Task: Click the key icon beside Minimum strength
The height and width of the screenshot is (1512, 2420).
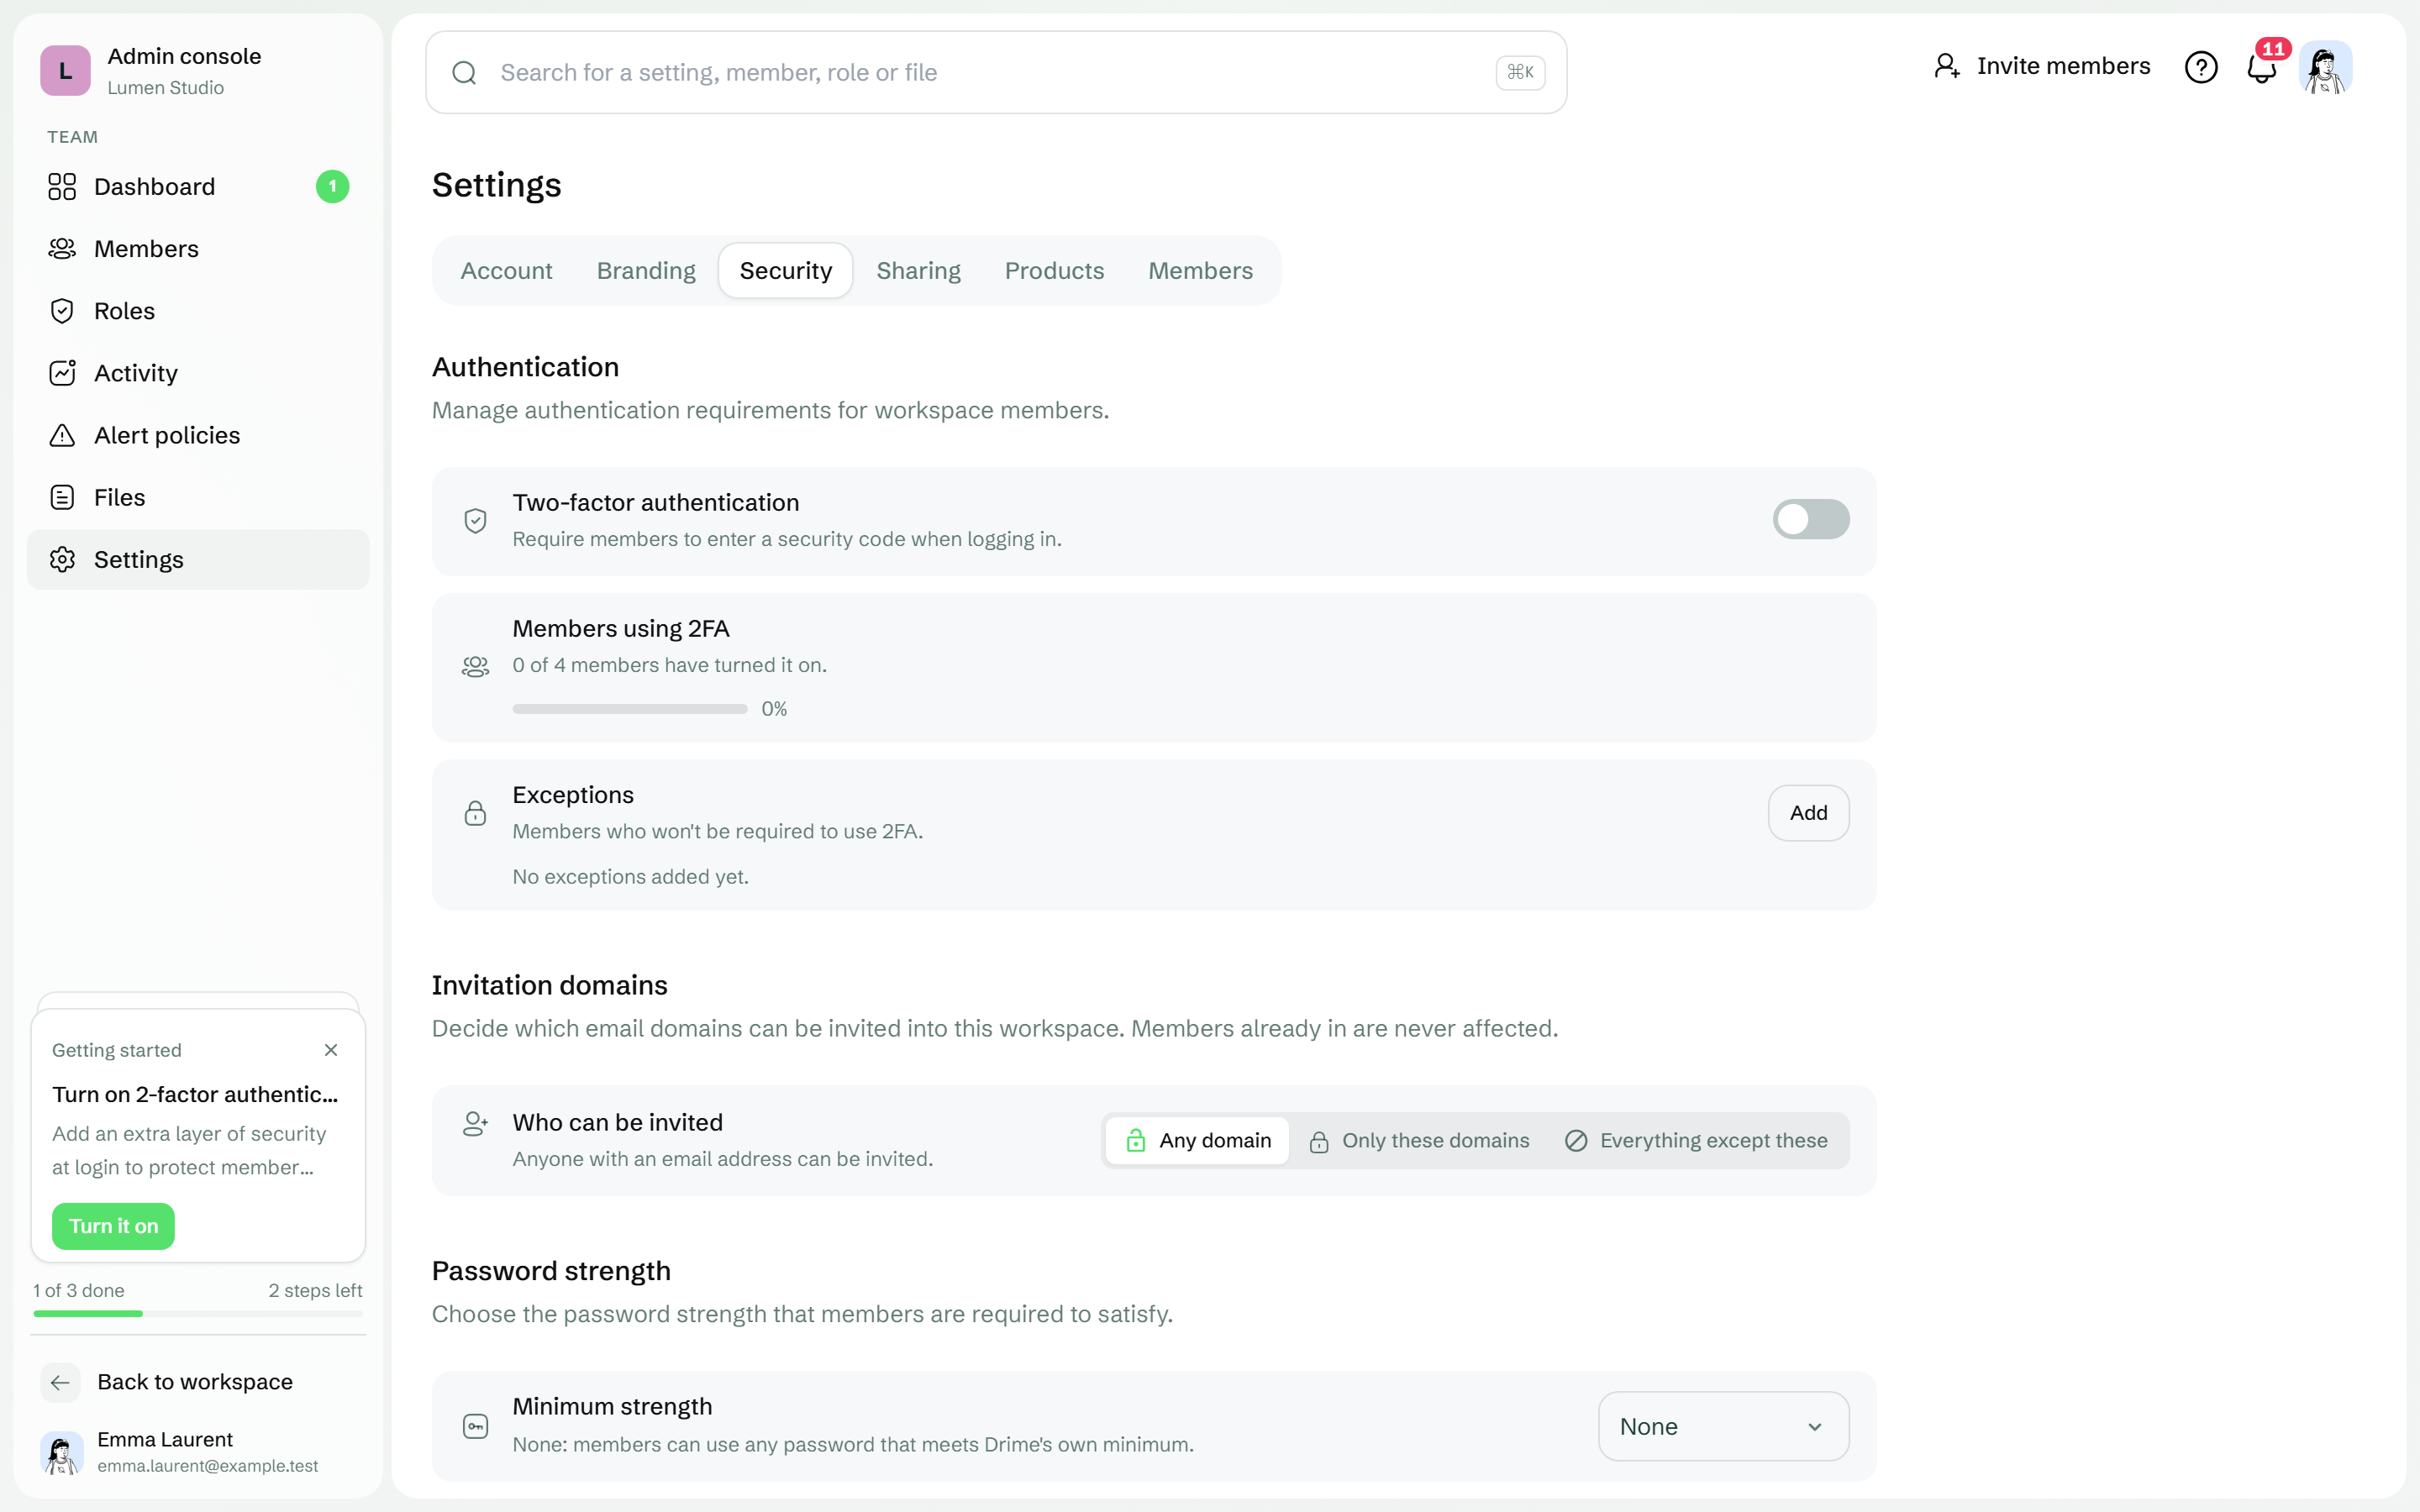Action: pyautogui.click(x=476, y=1427)
